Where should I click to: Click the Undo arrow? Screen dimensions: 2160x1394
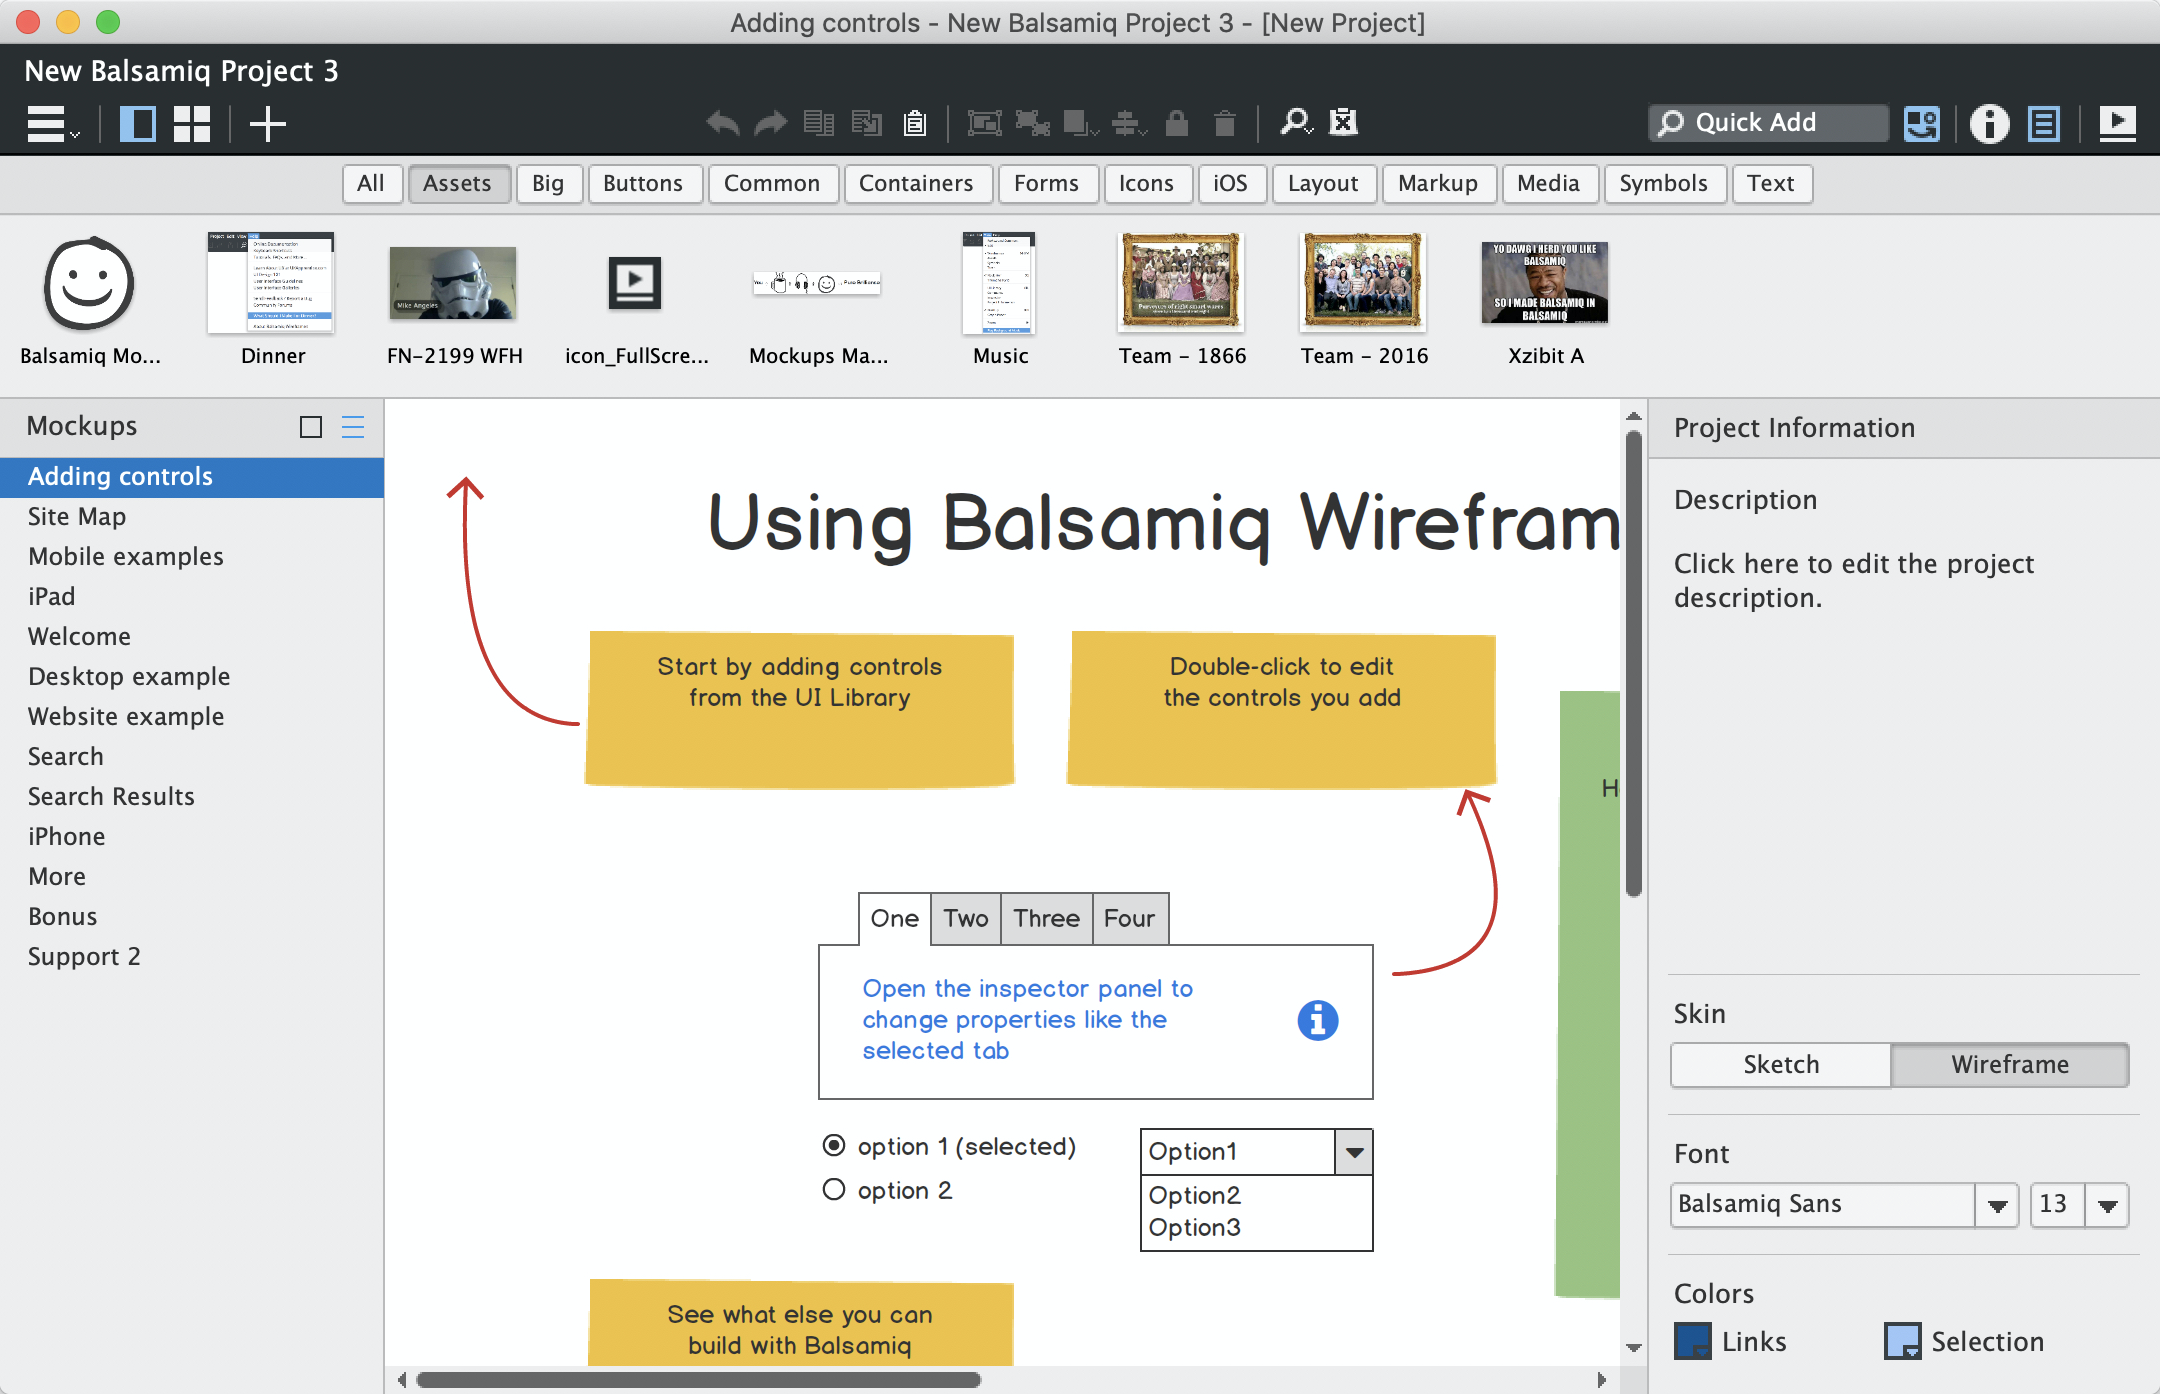point(722,123)
